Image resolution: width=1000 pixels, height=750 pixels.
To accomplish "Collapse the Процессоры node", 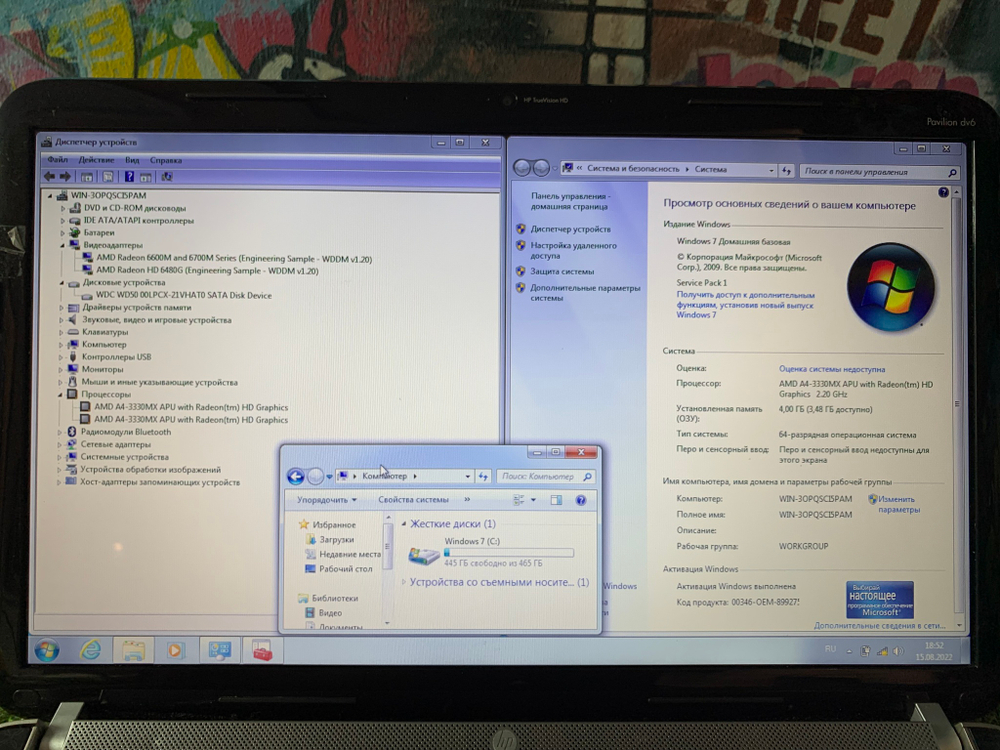I will 61,395.
